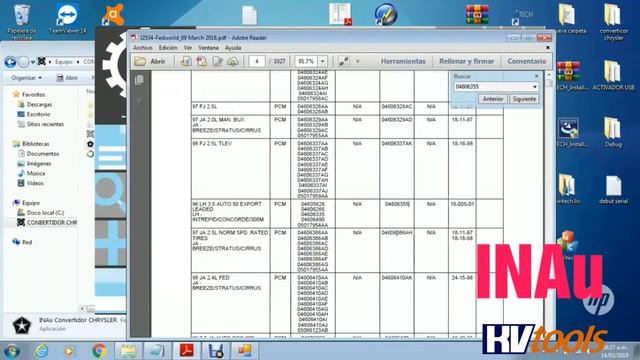
Task: Click the WinRAR archive icon on top desktop row
Action: (x=477, y=15)
